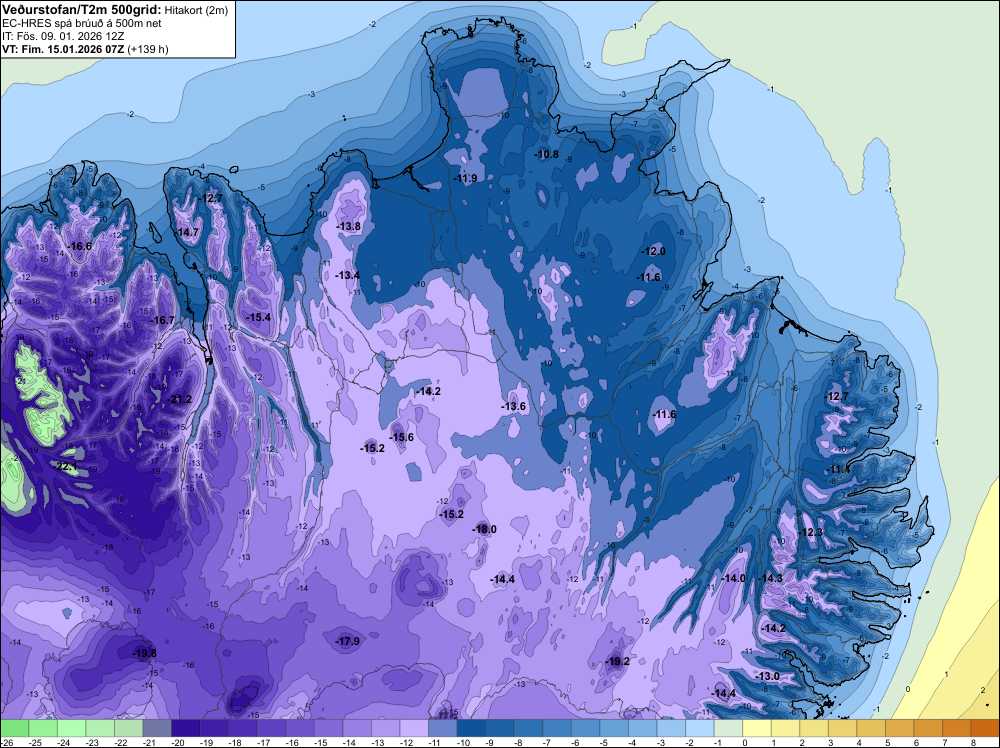Click the legend swatch labeled -26

[15, 728]
